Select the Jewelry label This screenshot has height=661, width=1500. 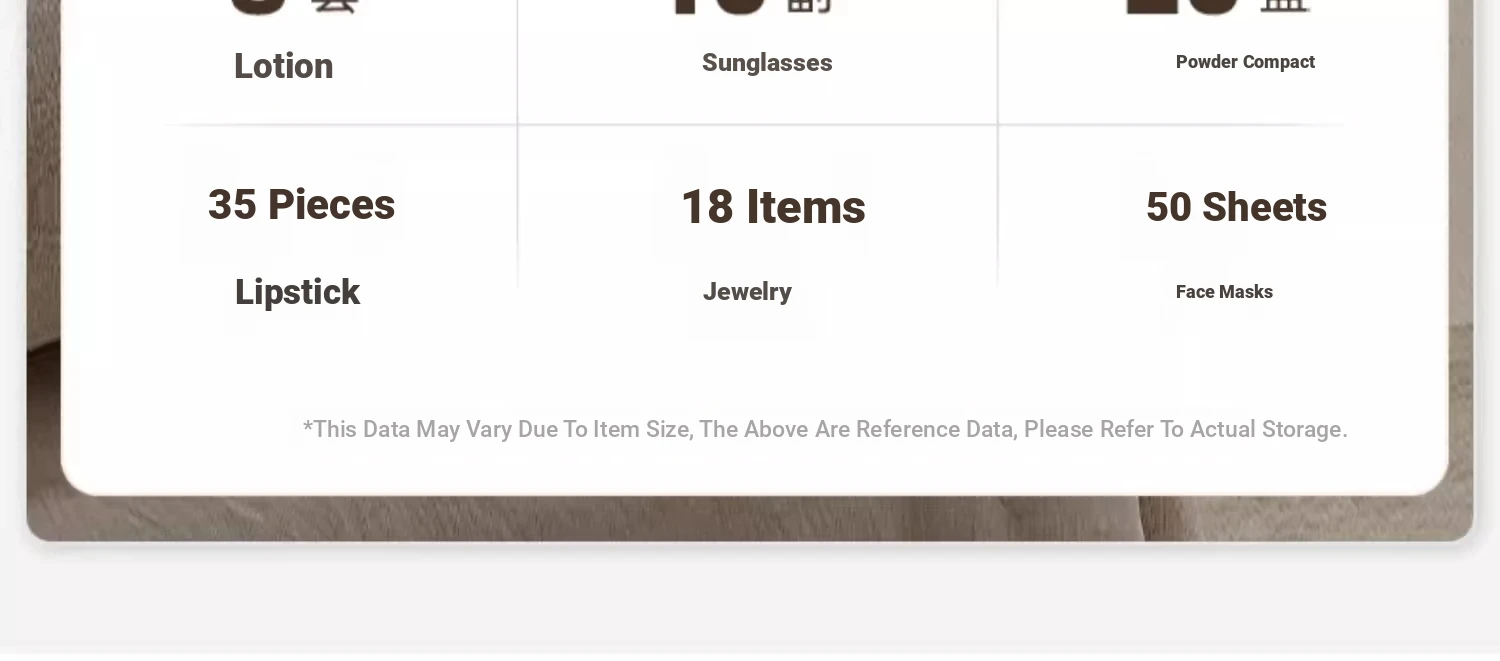(747, 292)
